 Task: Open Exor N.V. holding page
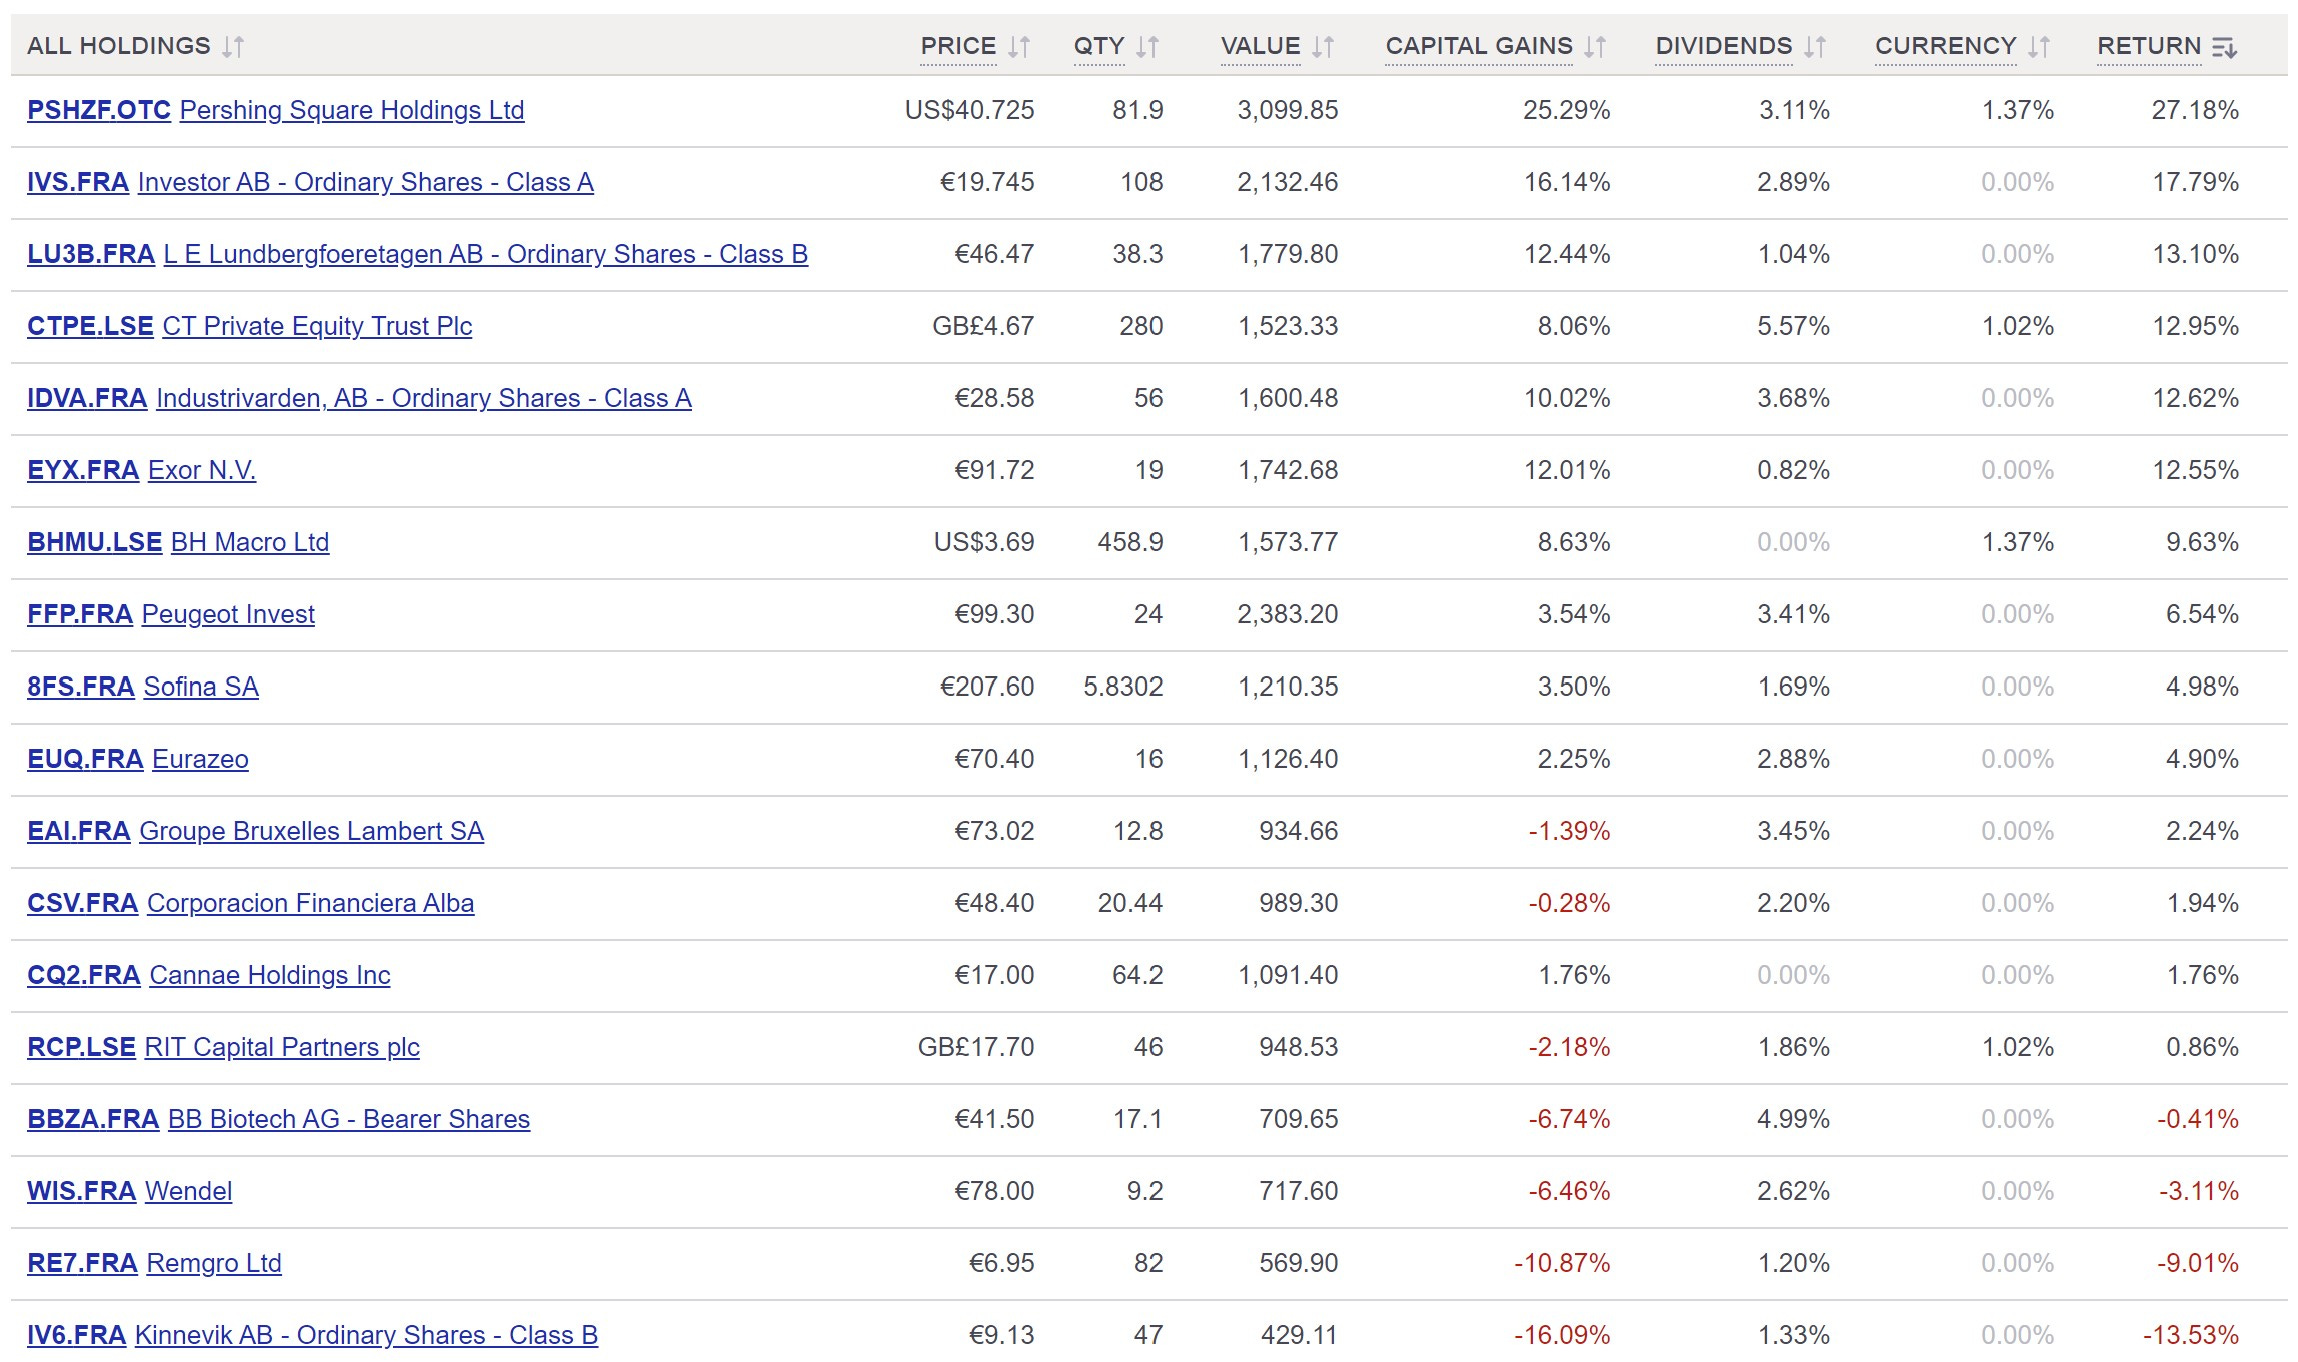(x=202, y=470)
